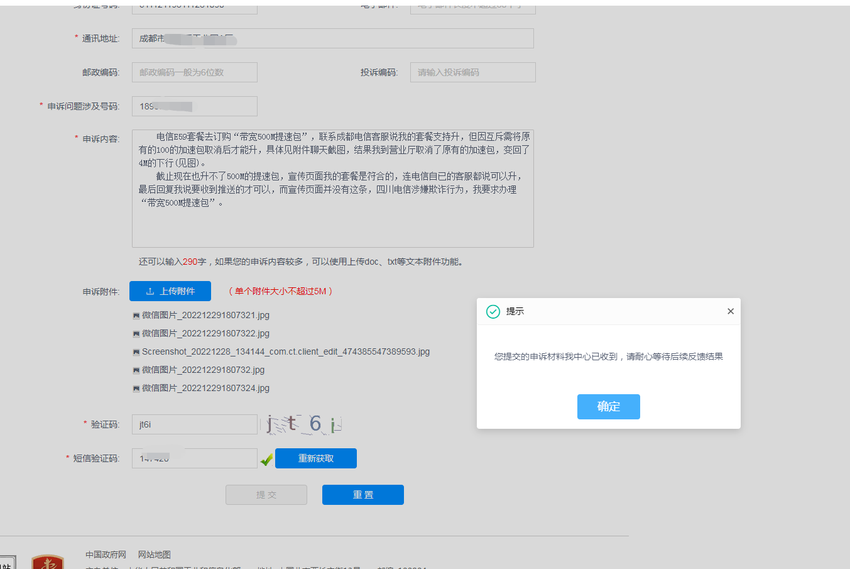Click the 还可以输入290字 remaining characters hint
The image size is (850, 569).
pyautogui.click(x=300, y=262)
